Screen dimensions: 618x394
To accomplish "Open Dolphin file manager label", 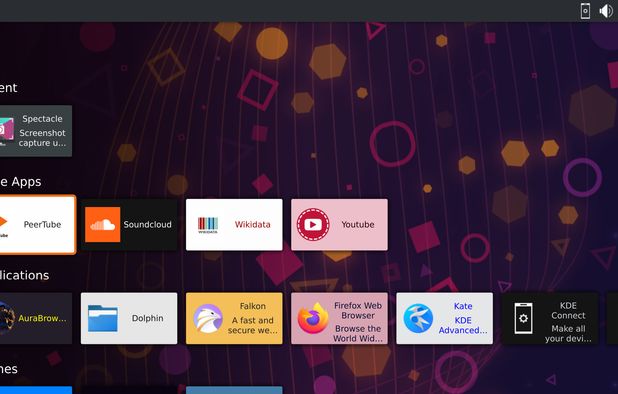I will 147,318.
